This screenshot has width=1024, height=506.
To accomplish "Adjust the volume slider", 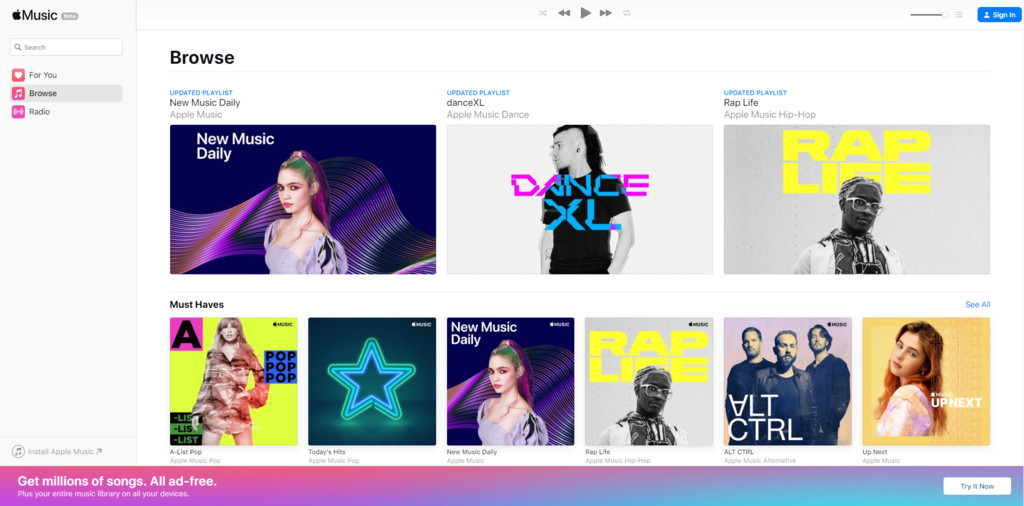I will click(x=929, y=15).
